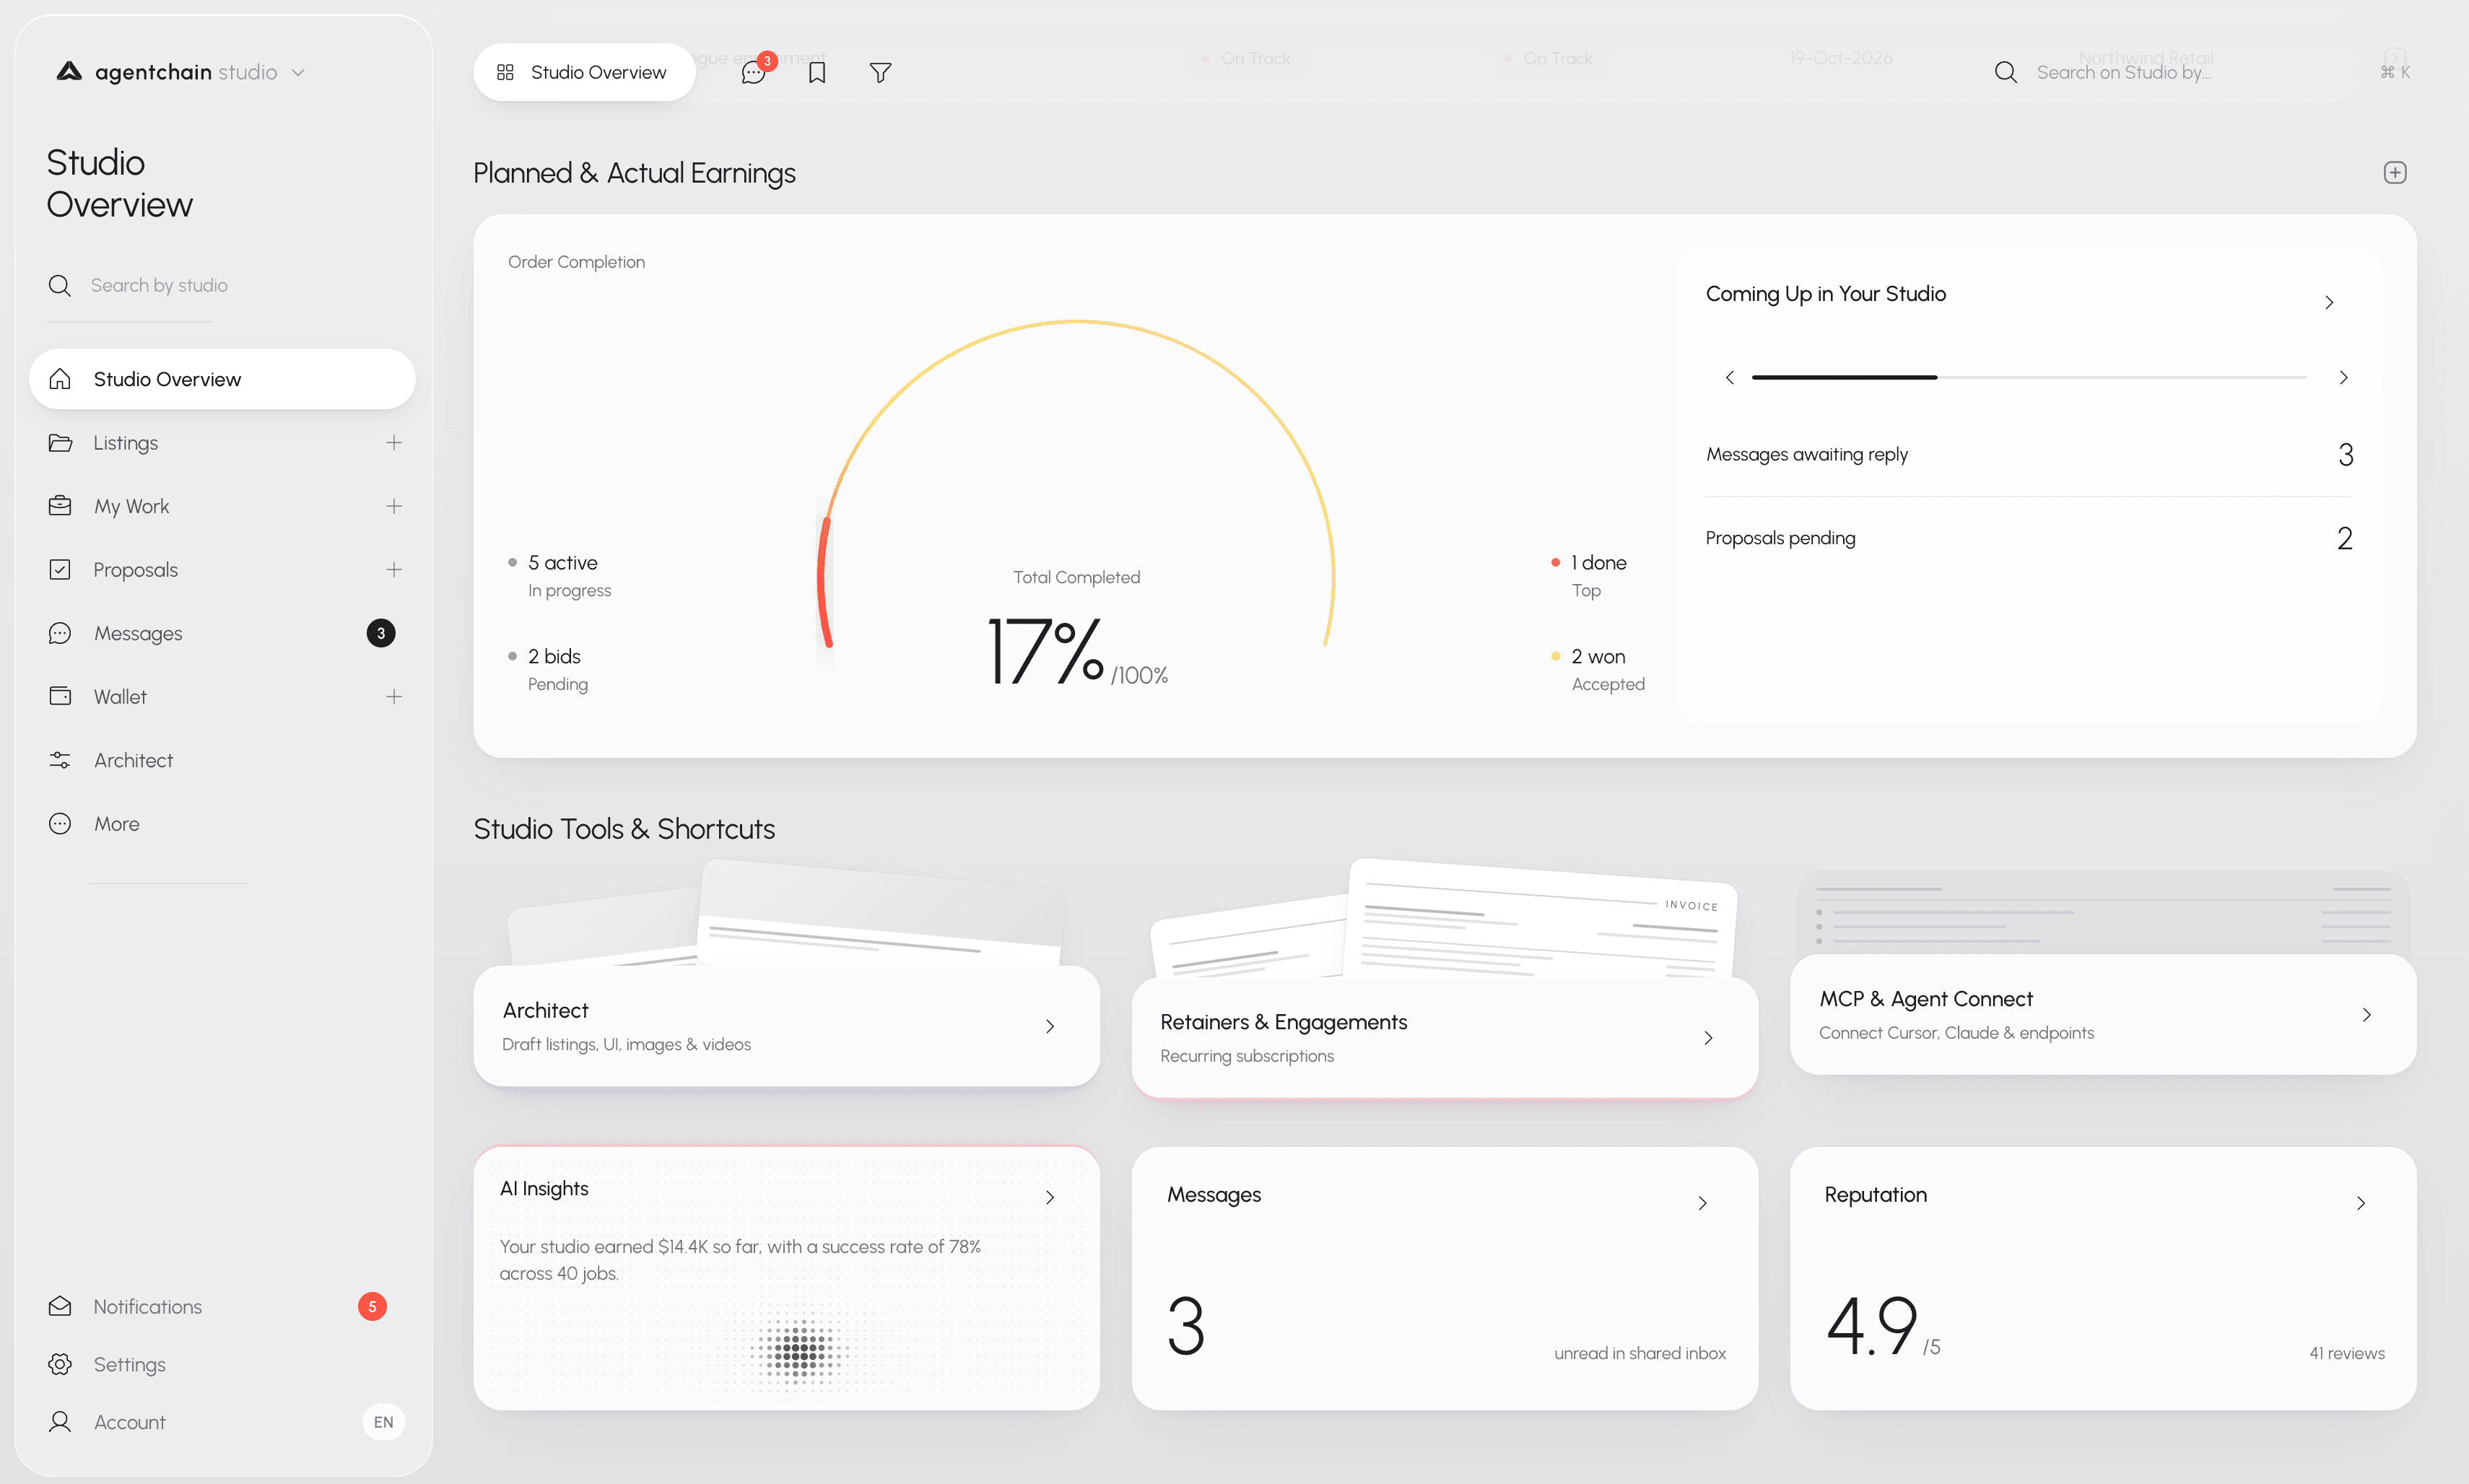Screen dimensions: 2469x1484
Task: Go to previous carousel slide arrow
Action: coord(1729,377)
